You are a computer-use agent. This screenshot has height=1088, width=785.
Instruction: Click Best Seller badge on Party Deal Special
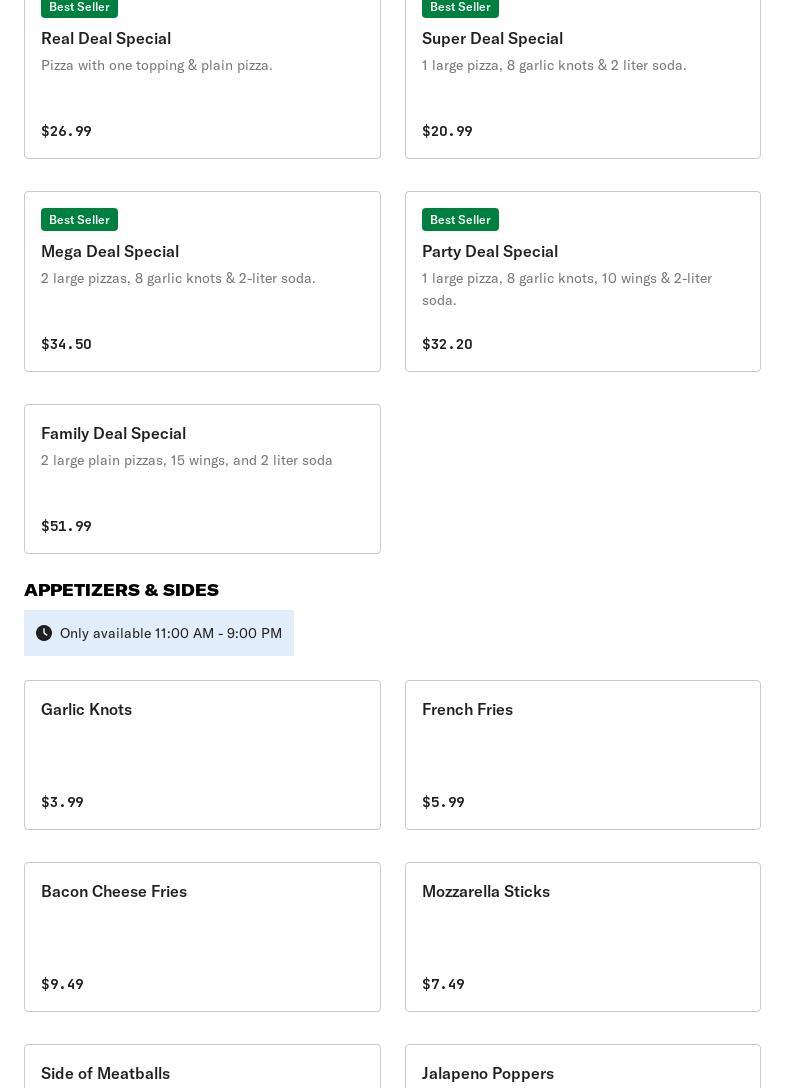460,219
